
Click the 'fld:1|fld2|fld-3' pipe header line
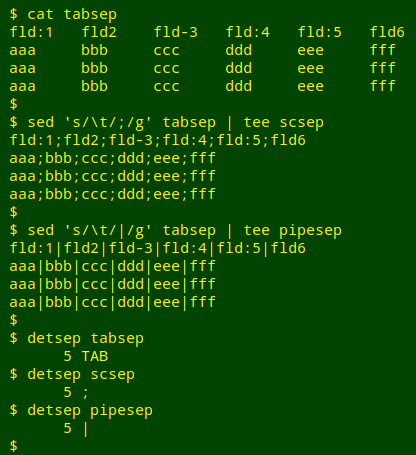(158, 248)
